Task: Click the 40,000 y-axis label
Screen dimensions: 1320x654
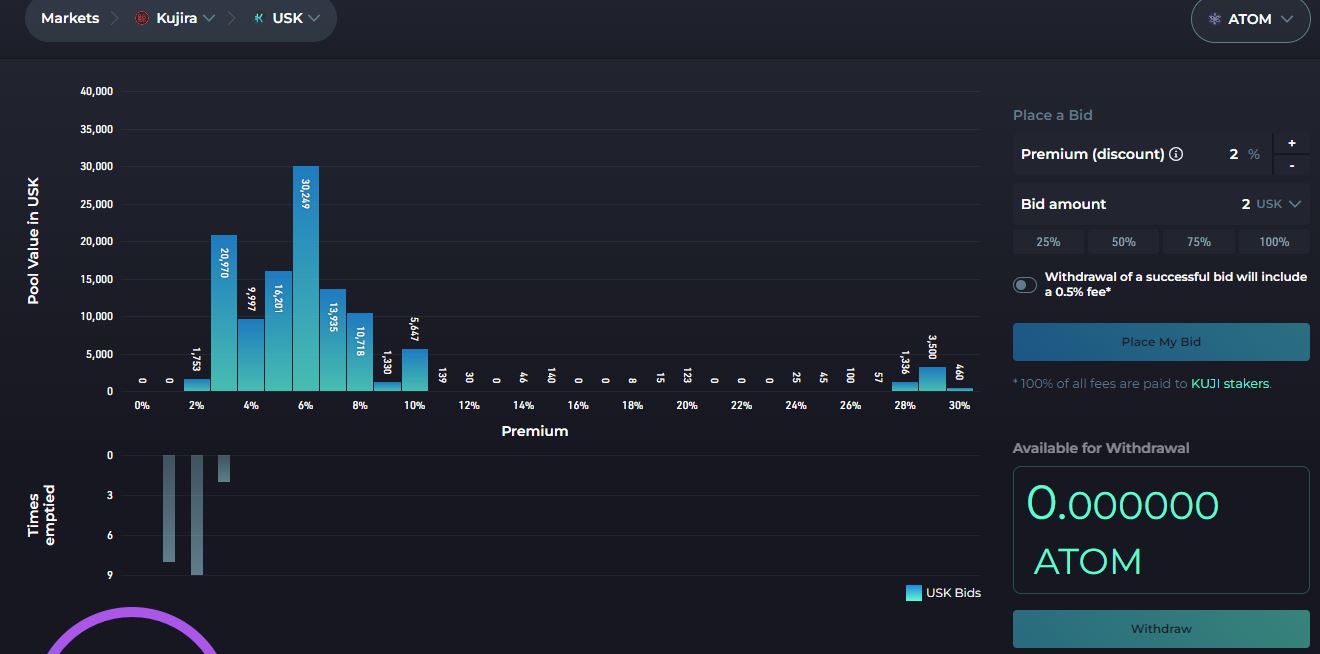Action: click(97, 91)
